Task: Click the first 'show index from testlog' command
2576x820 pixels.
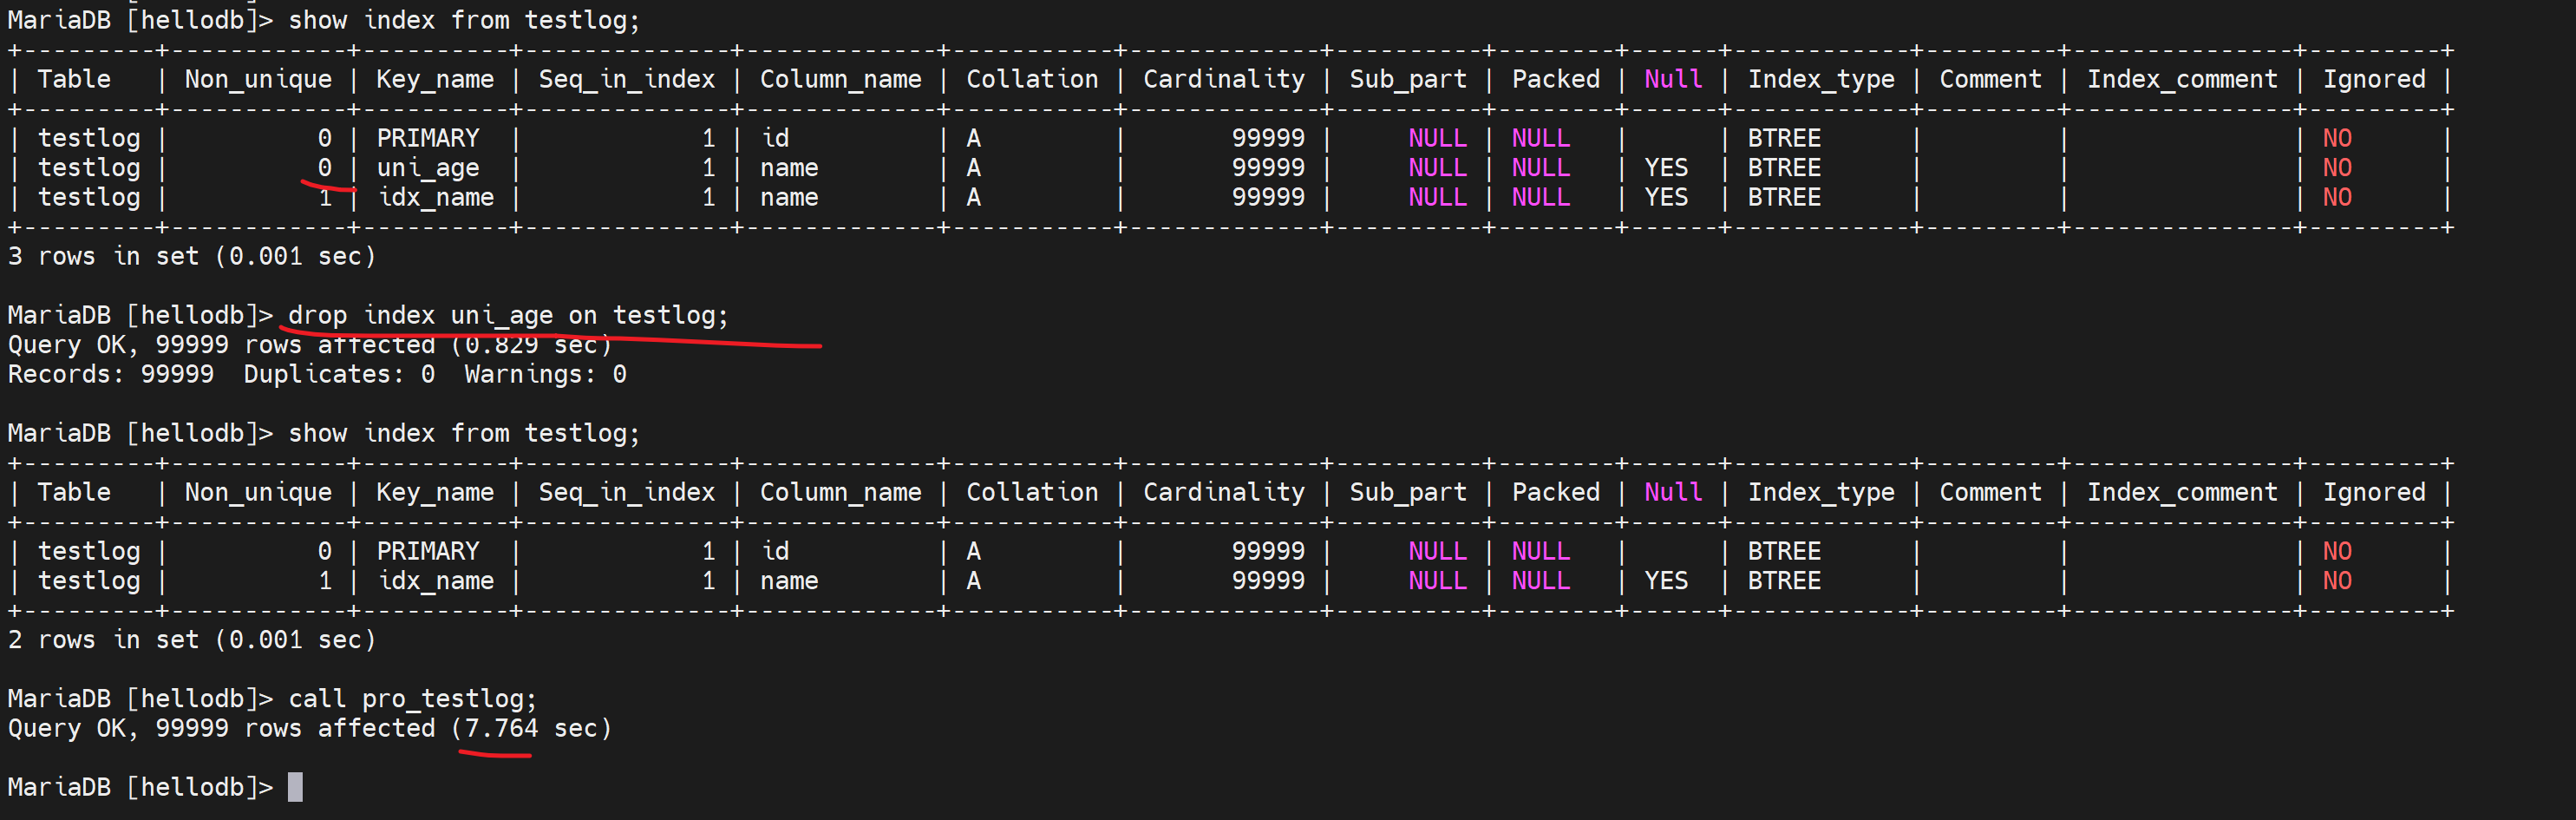Action: click(463, 20)
